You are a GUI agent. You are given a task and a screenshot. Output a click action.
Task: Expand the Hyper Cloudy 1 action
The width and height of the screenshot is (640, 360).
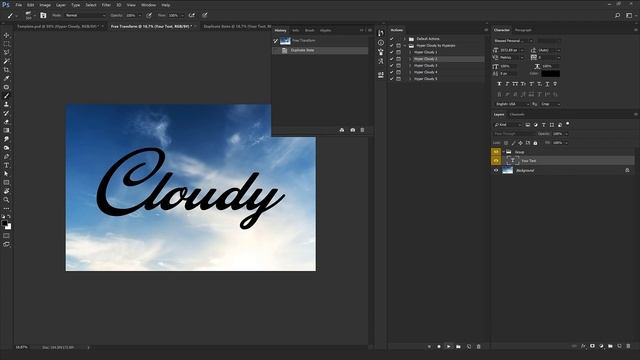(x=410, y=52)
